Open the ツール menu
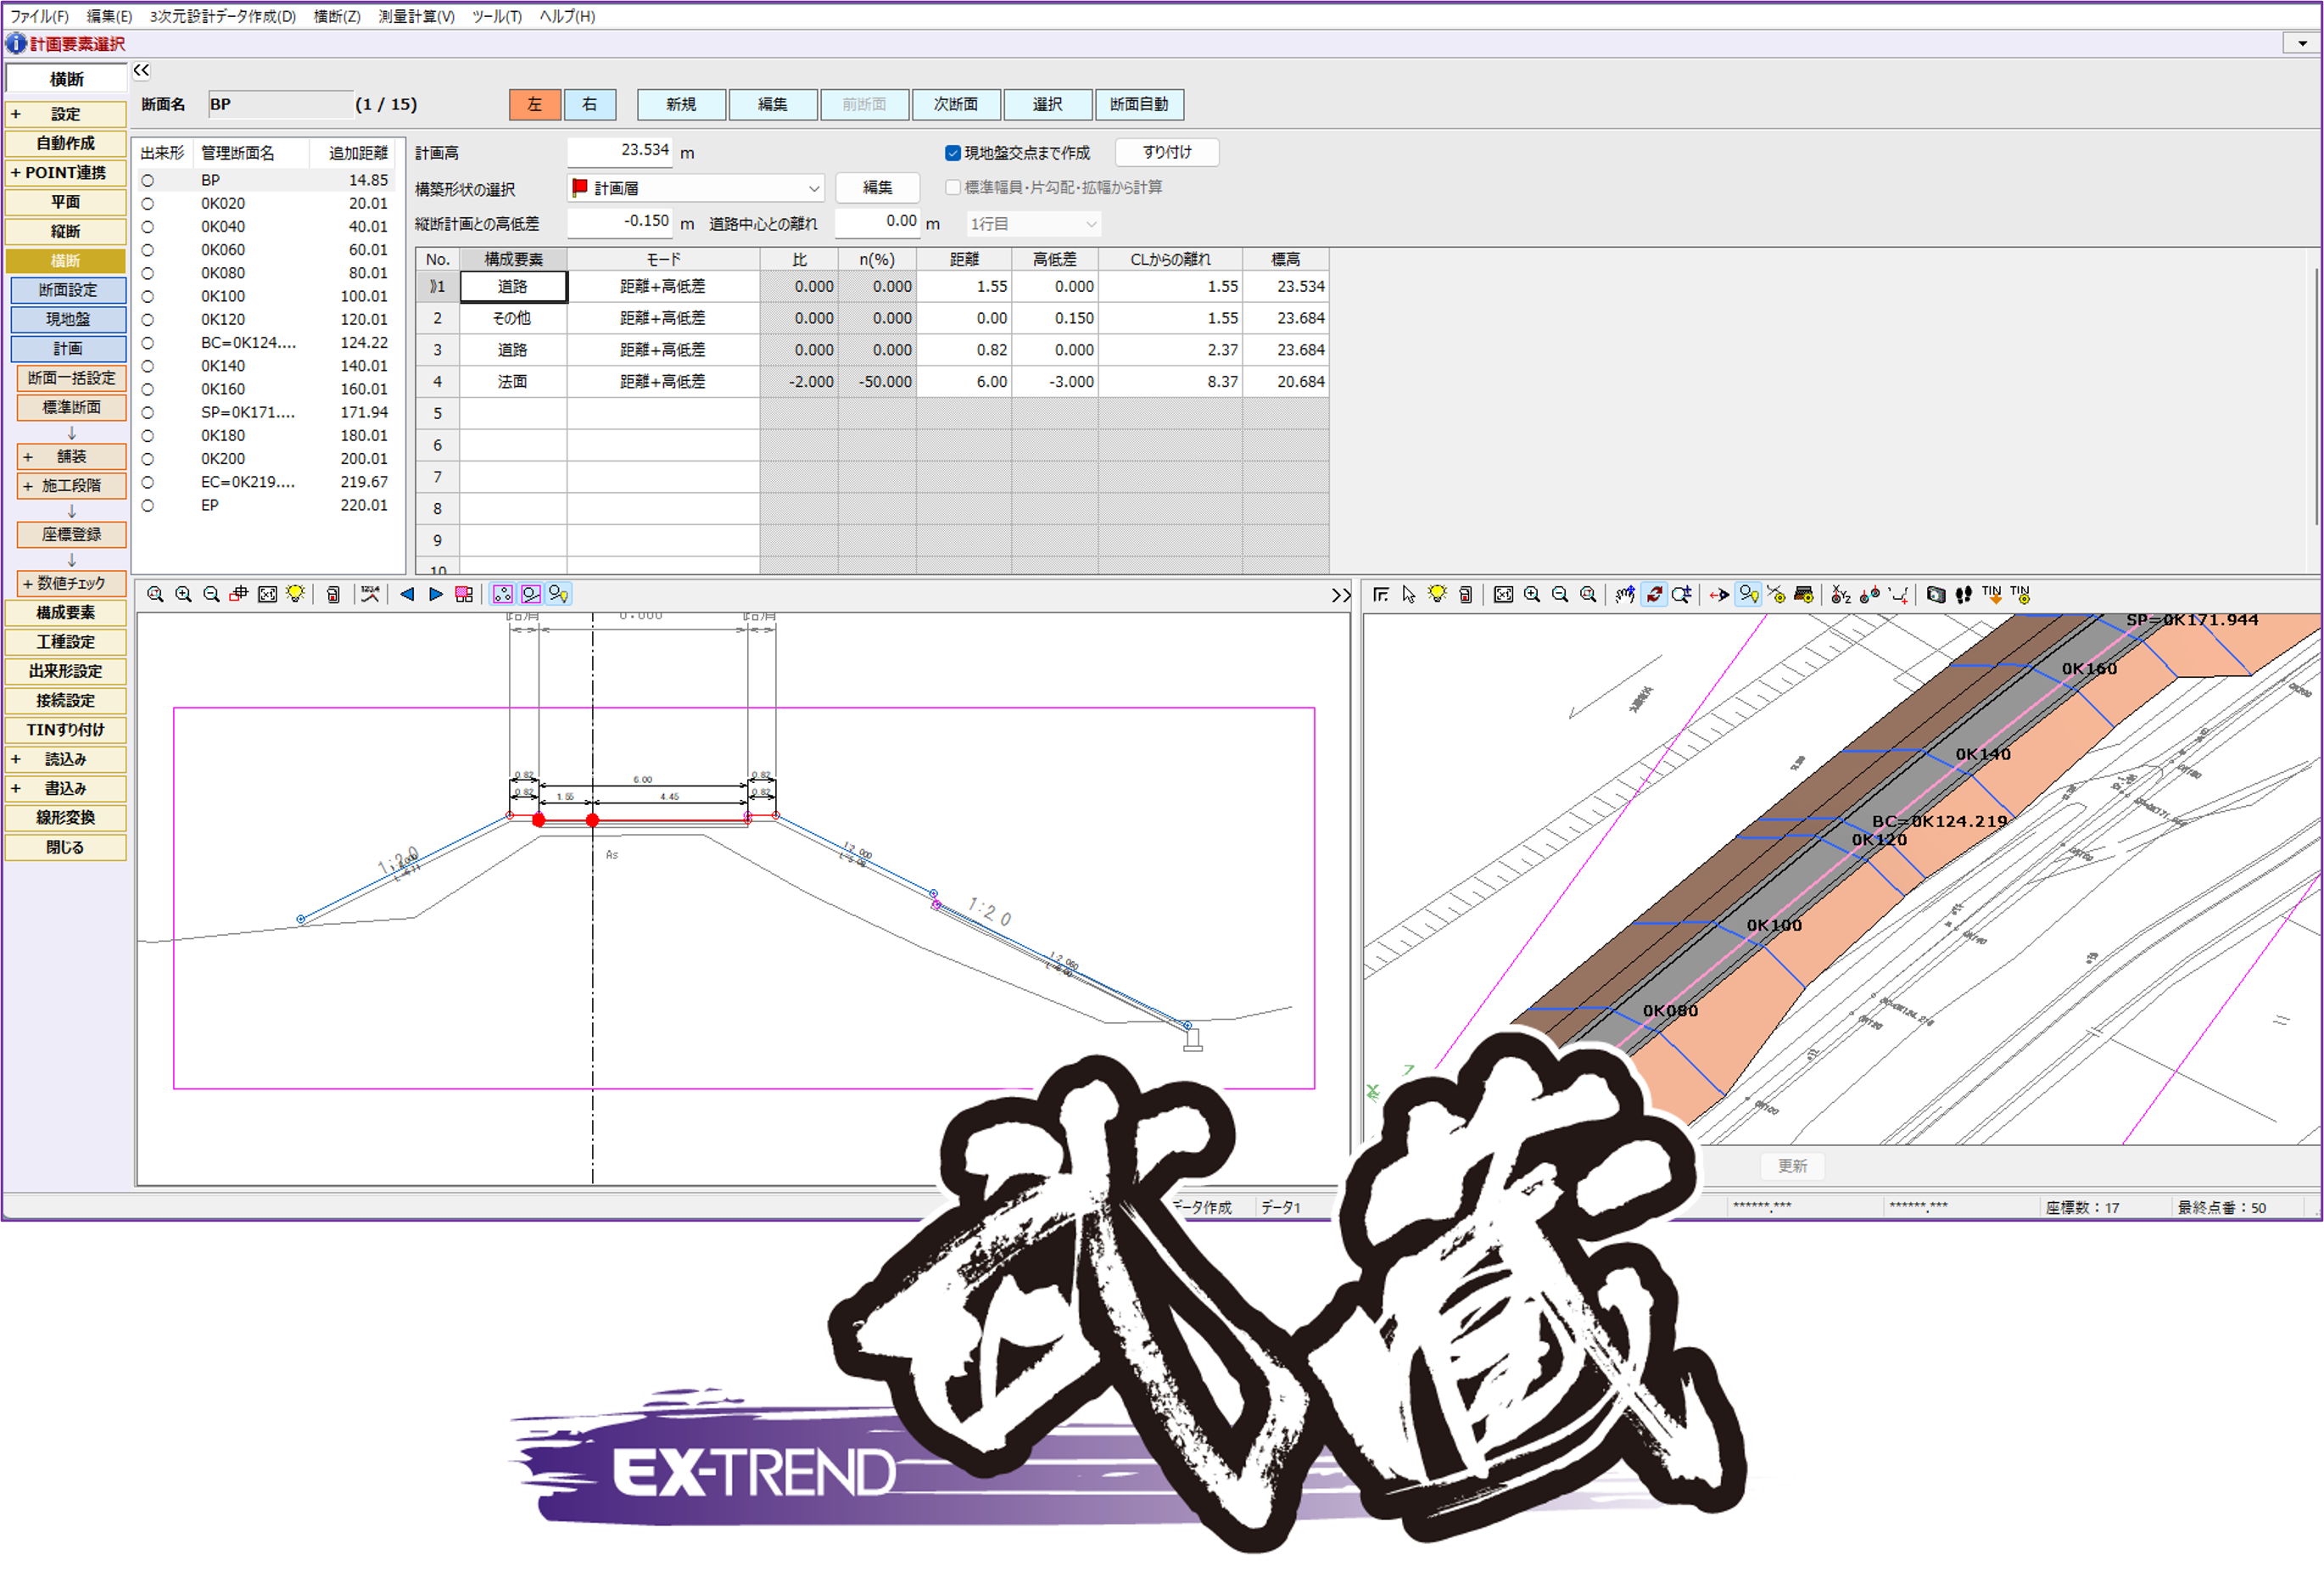 tap(497, 16)
